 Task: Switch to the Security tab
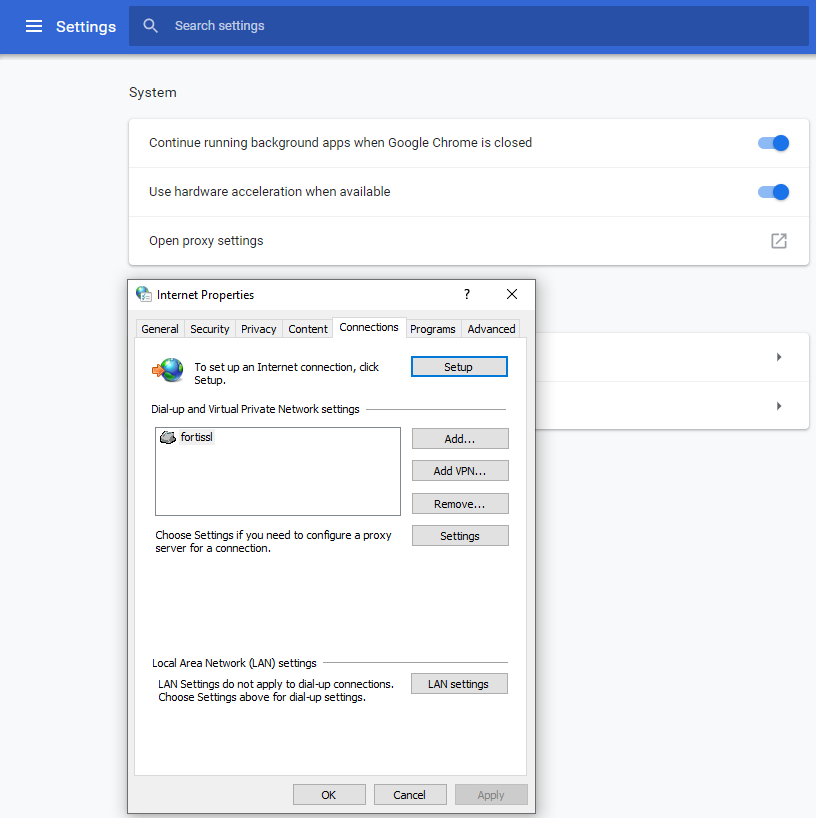click(x=209, y=328)
